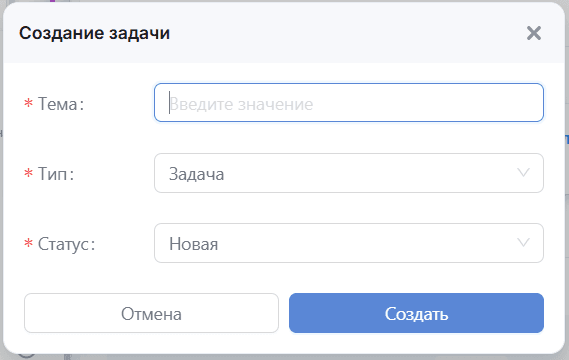Click the Введите значение placeholder text
Viewport: 569px width, 360px height.
(241, 105)
